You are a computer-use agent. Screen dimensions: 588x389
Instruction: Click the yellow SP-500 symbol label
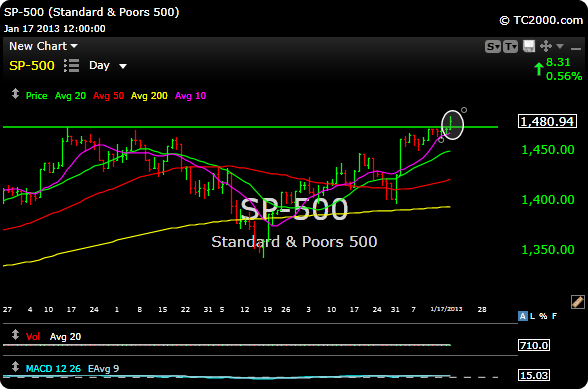coord(32,66)
